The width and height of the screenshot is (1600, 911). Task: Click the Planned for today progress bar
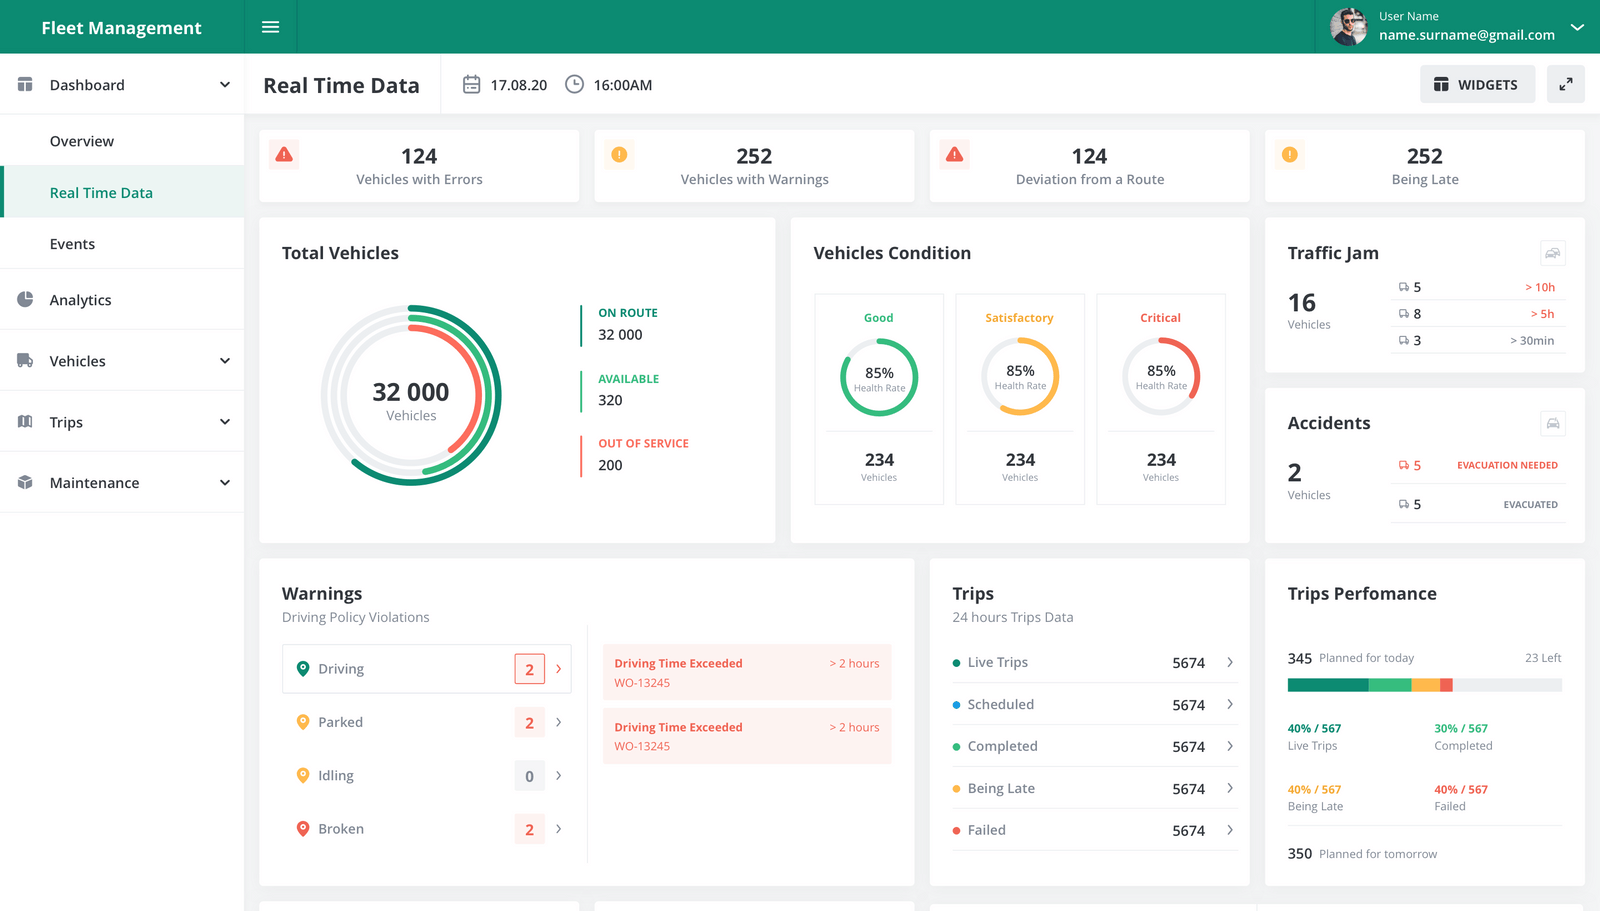tap(1424, 685)
